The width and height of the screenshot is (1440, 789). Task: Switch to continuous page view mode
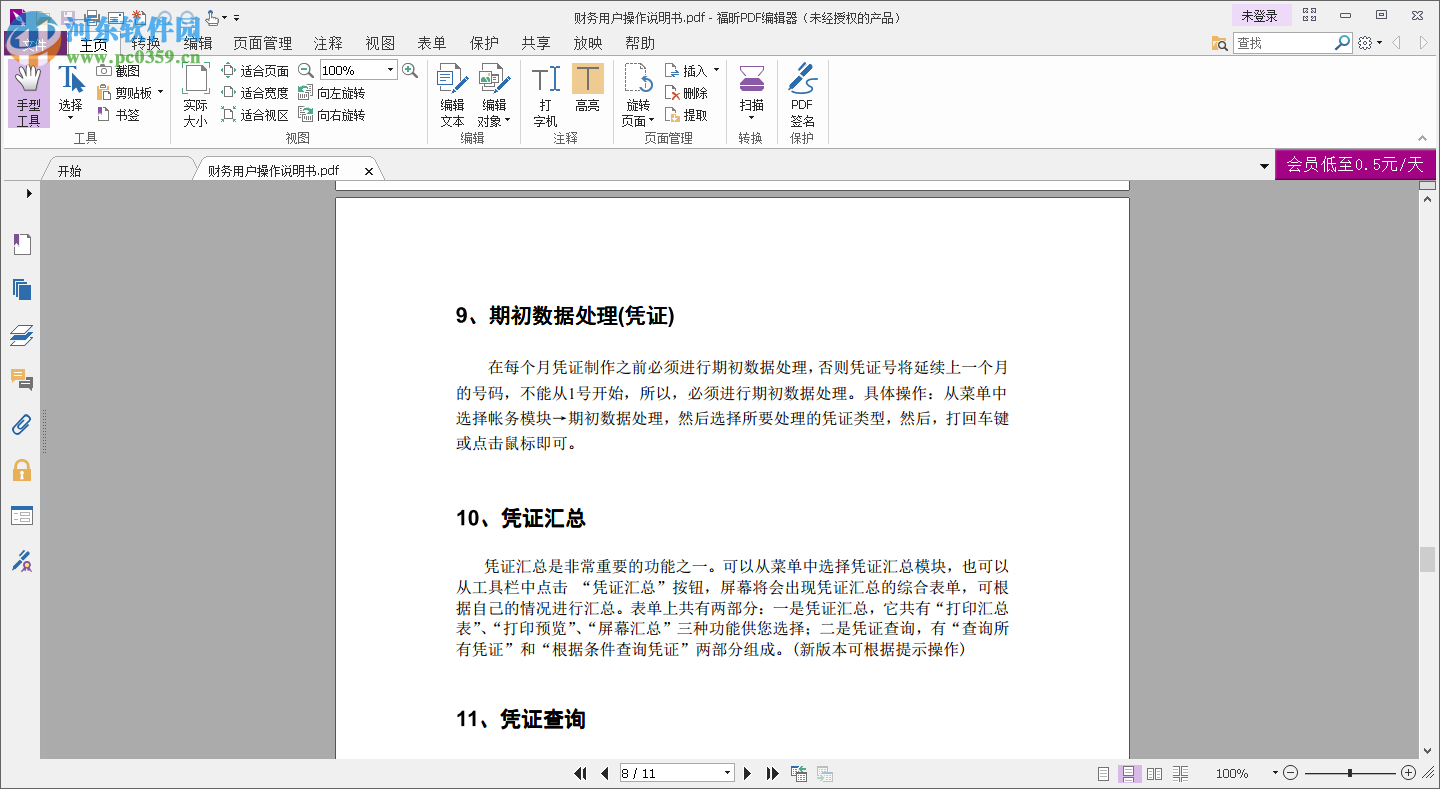point(1129,773)
